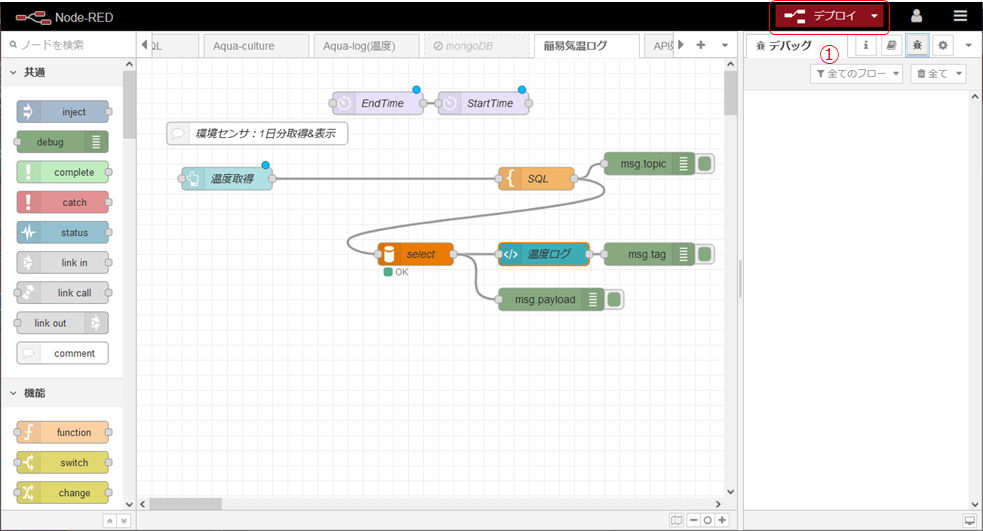Toggle the msg.topic debug node output
The image size is (983, 531).
coord(704,164)
